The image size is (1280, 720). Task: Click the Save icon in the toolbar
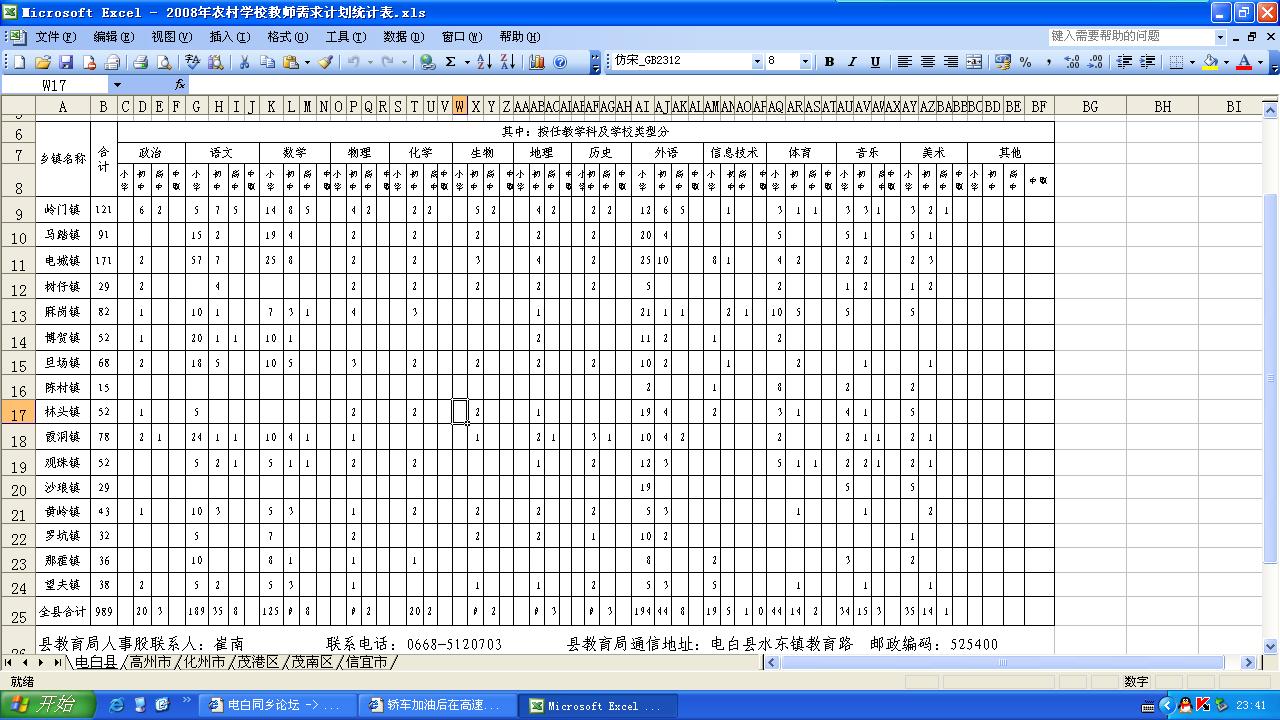[x=65, y=62]
